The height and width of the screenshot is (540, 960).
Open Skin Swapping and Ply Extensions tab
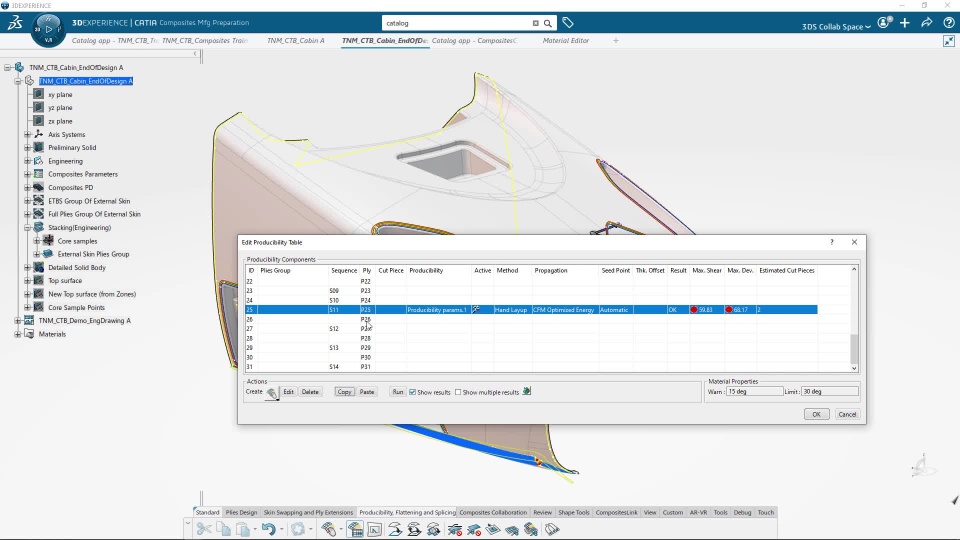[308, 512]
